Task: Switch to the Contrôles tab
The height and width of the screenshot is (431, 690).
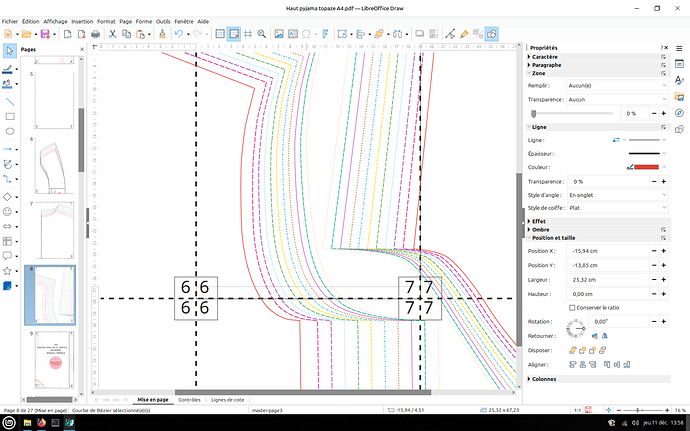Action: [189, 399]
